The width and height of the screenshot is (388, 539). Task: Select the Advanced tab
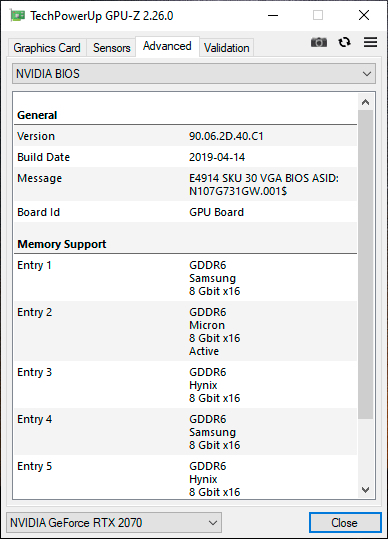[x=167, y=46]
